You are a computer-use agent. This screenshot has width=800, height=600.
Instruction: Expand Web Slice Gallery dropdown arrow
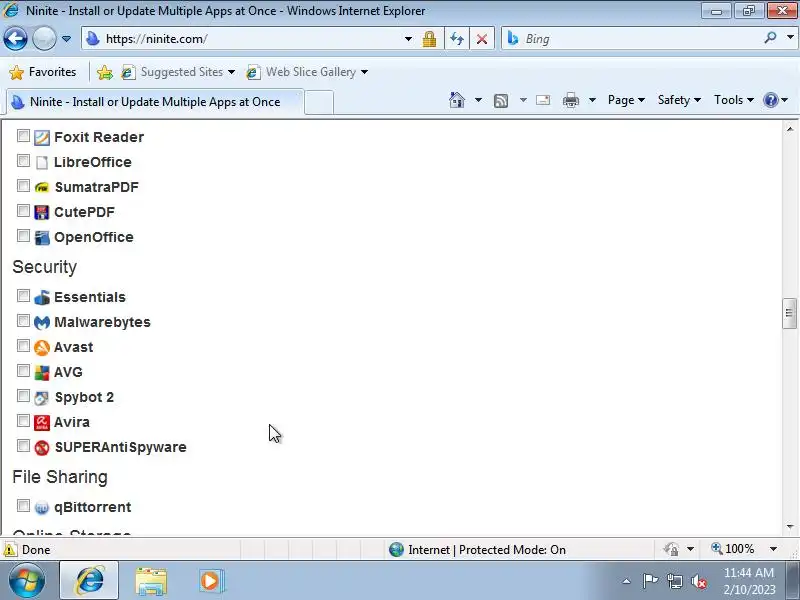point(364,72)
